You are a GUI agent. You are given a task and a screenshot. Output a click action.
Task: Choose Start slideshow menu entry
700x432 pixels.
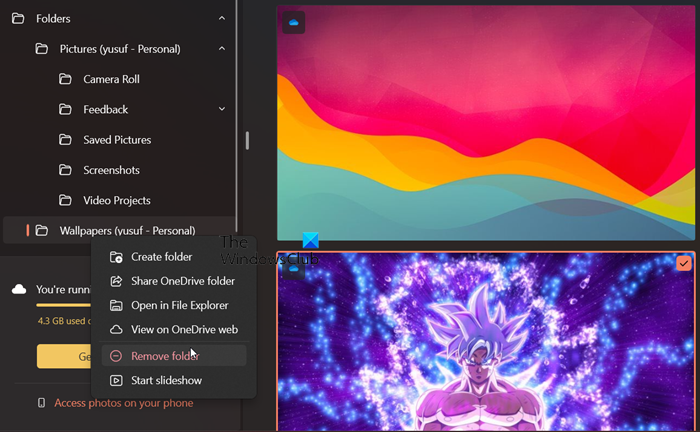tap(174, 380)
